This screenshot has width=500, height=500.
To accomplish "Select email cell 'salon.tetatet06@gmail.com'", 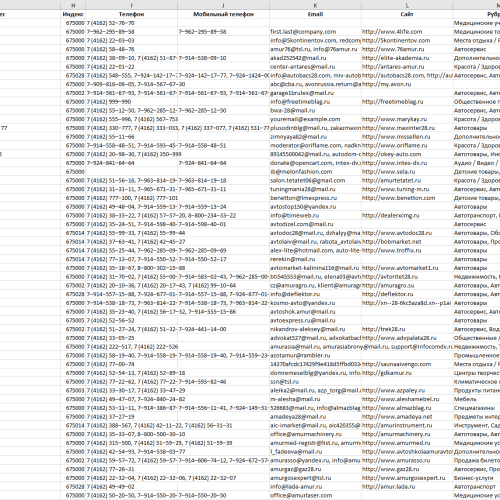I will pyautogui.click(x=315, y=180).
